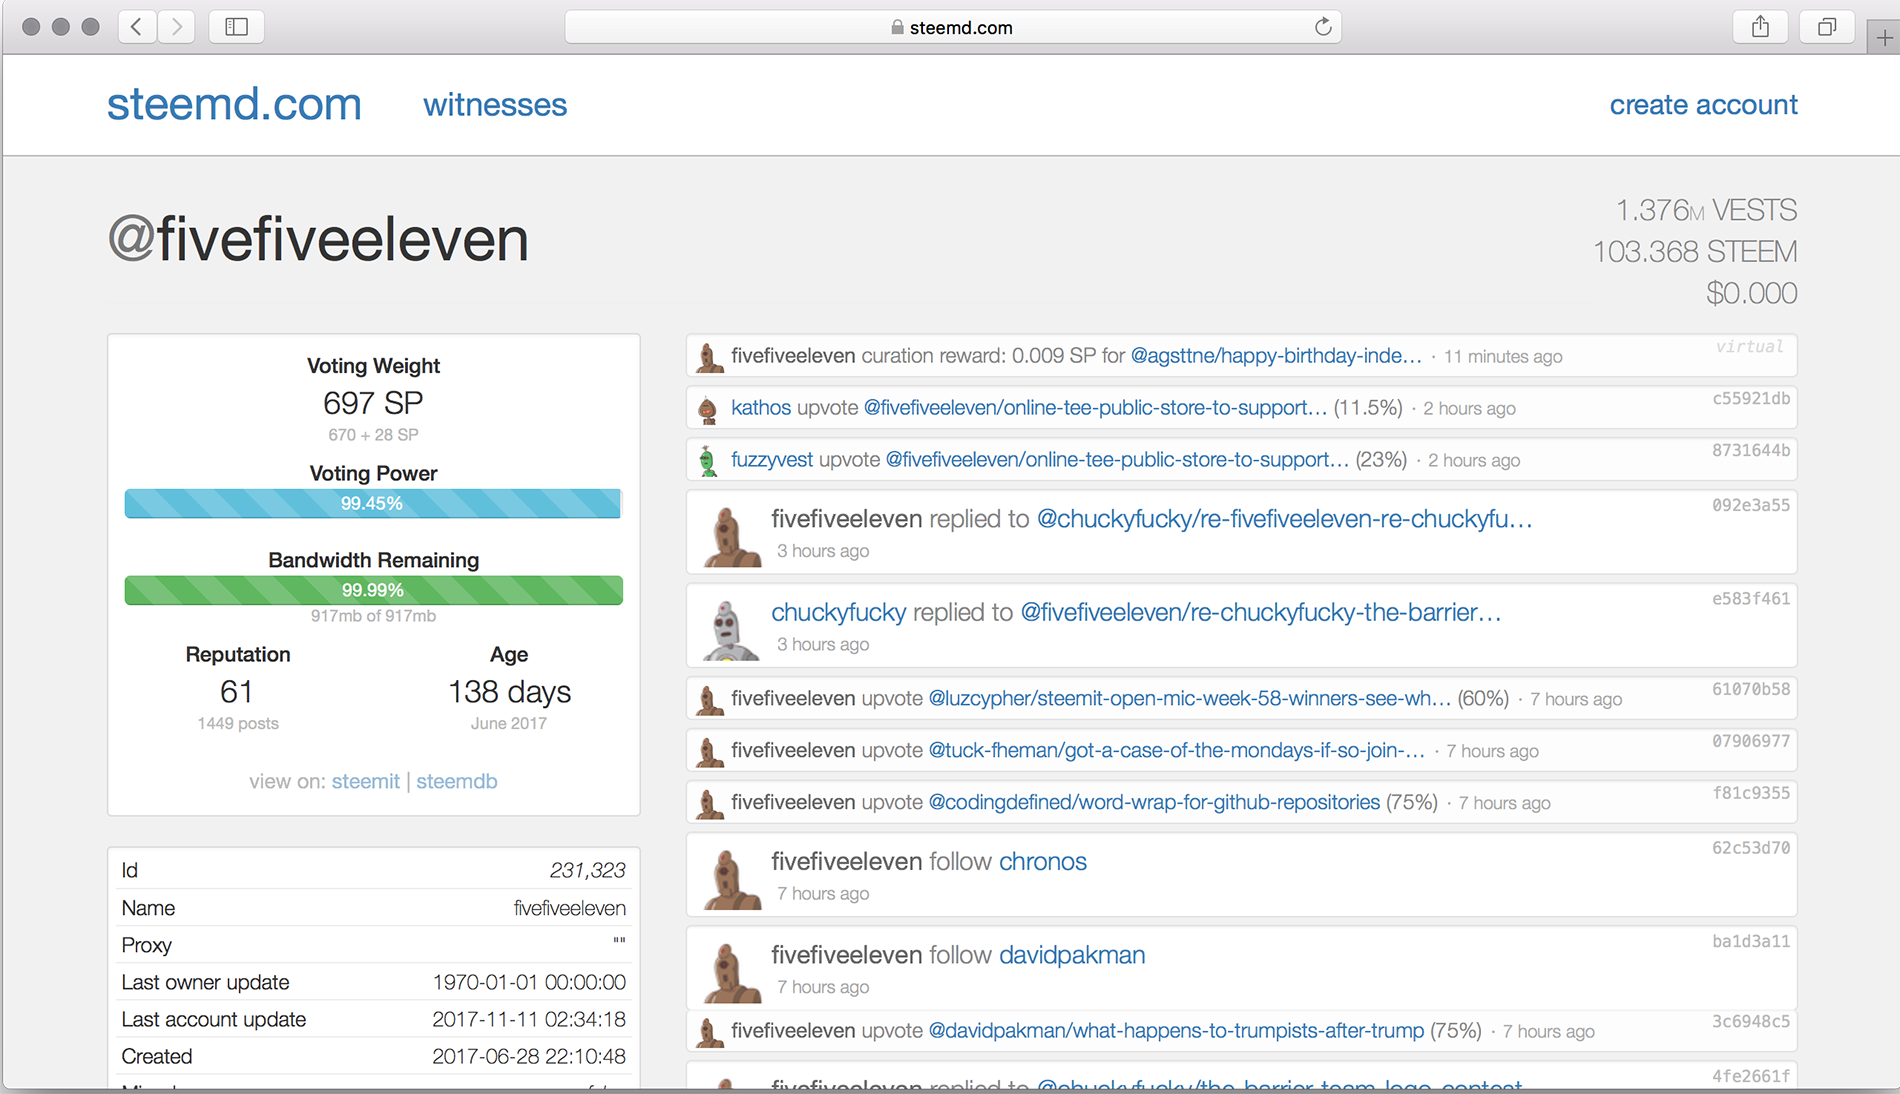Click the Age value 138 days
The height and width of the screenshot is (1094, 1900).
[509, 691]
